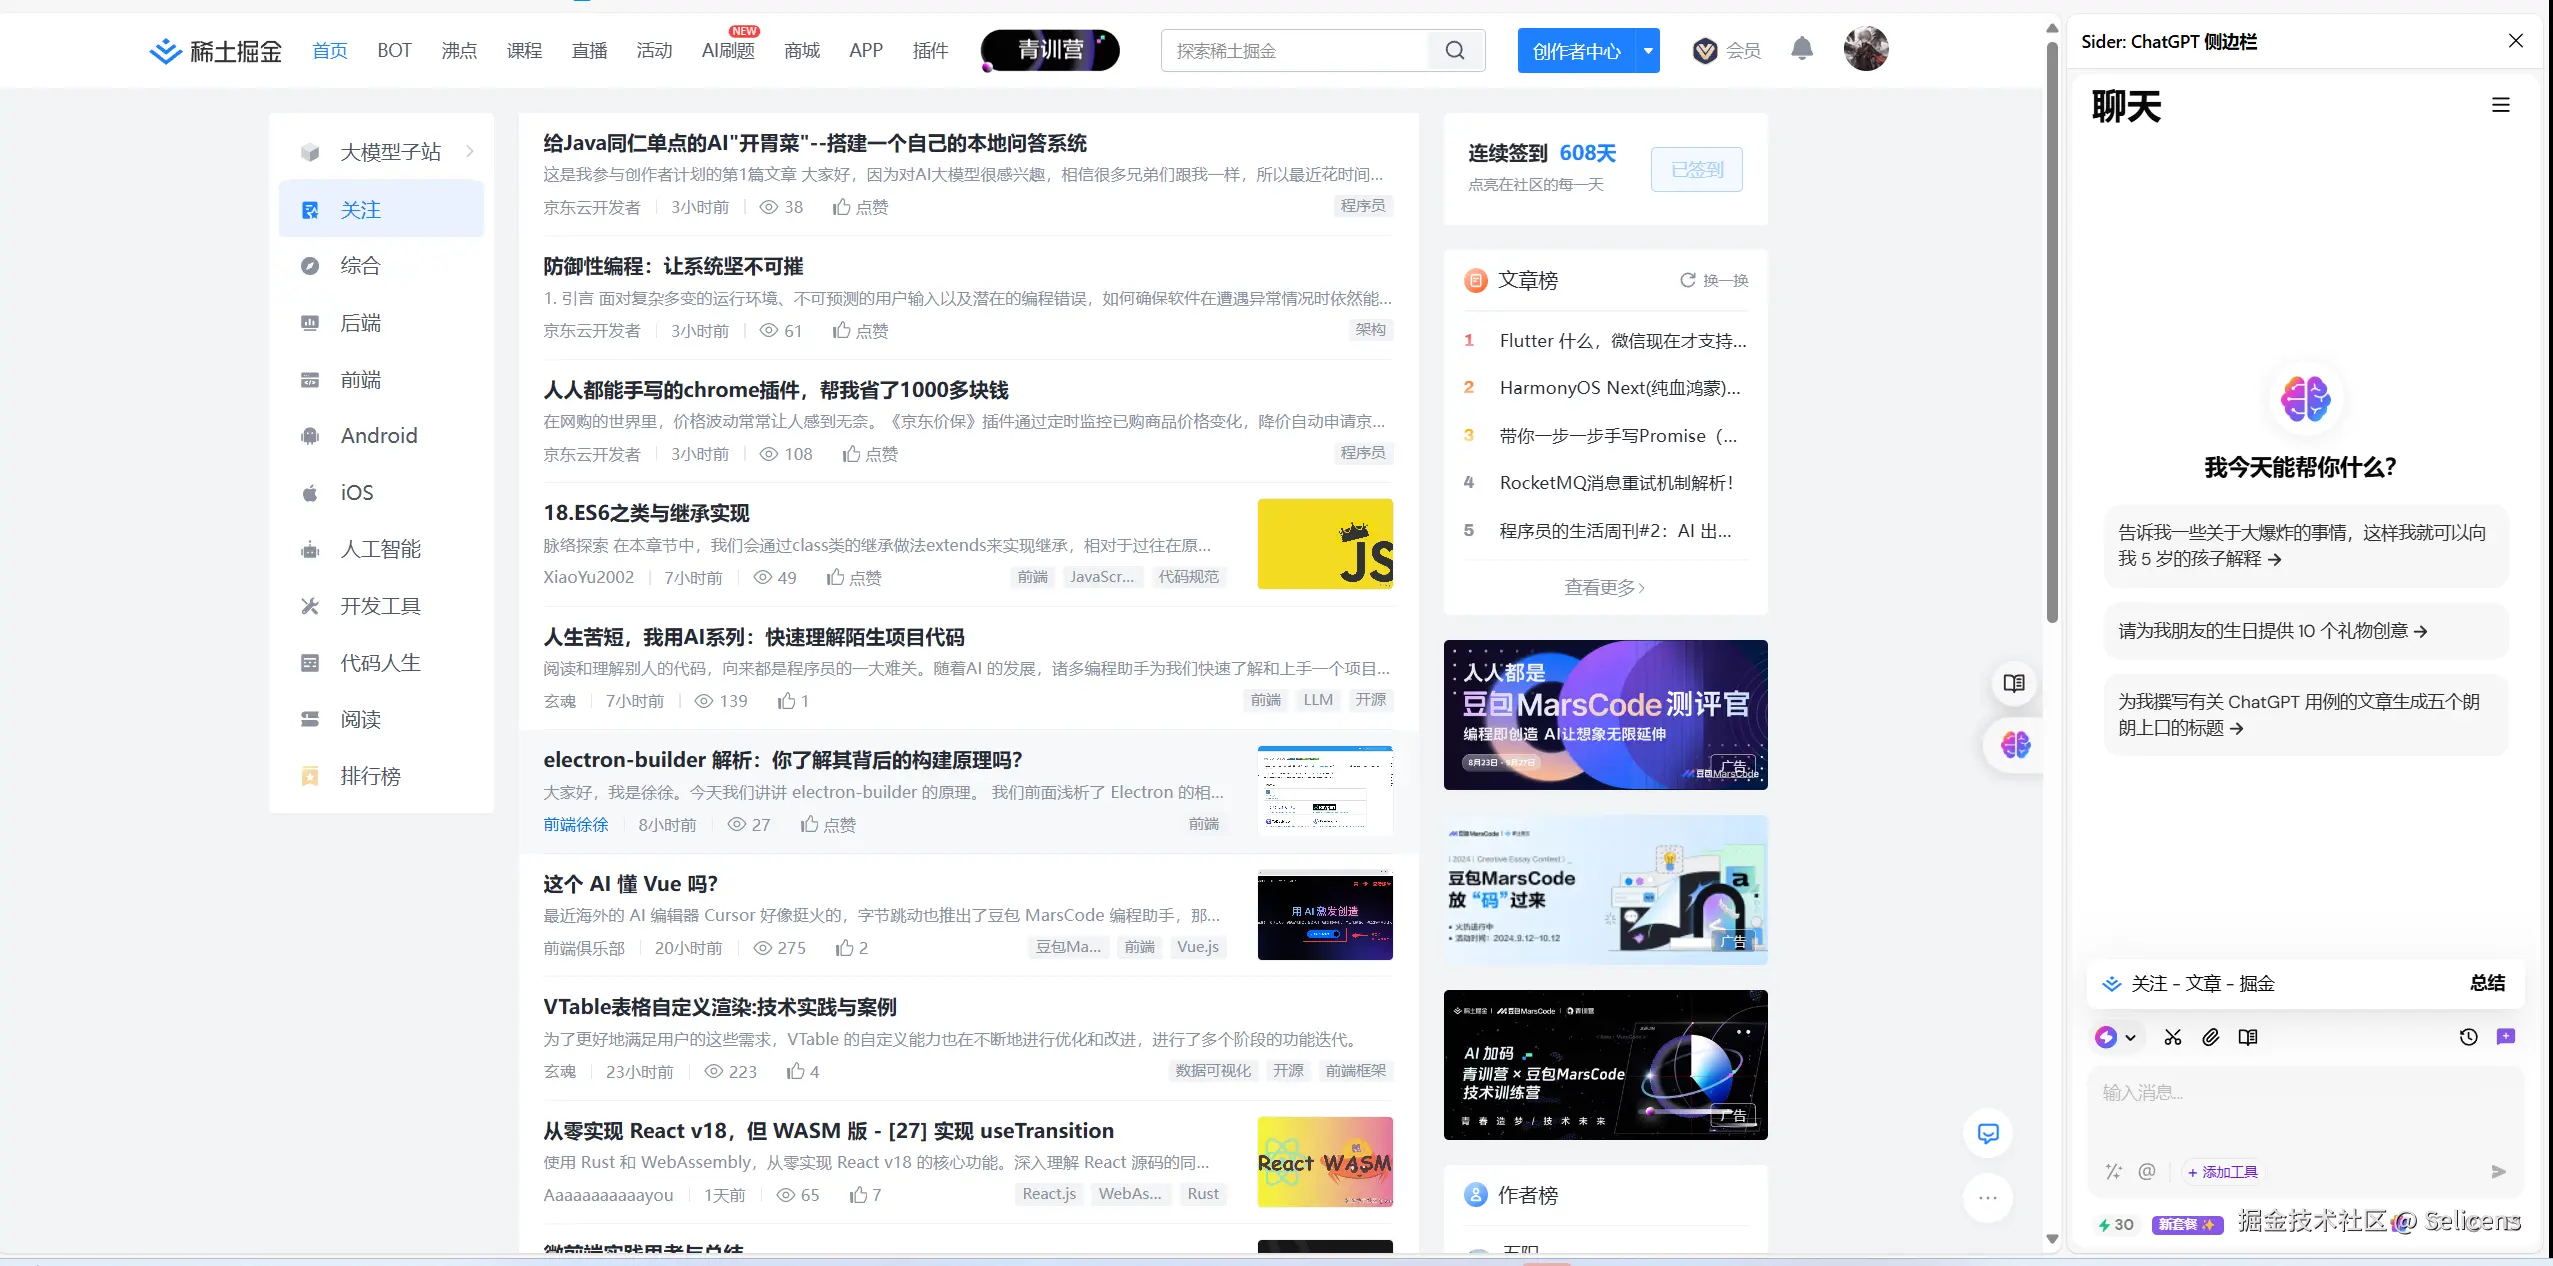Switch to the 沸点 nav tab
The width and height of the screenshot is (2553, 1266).
tap(459, 50)
